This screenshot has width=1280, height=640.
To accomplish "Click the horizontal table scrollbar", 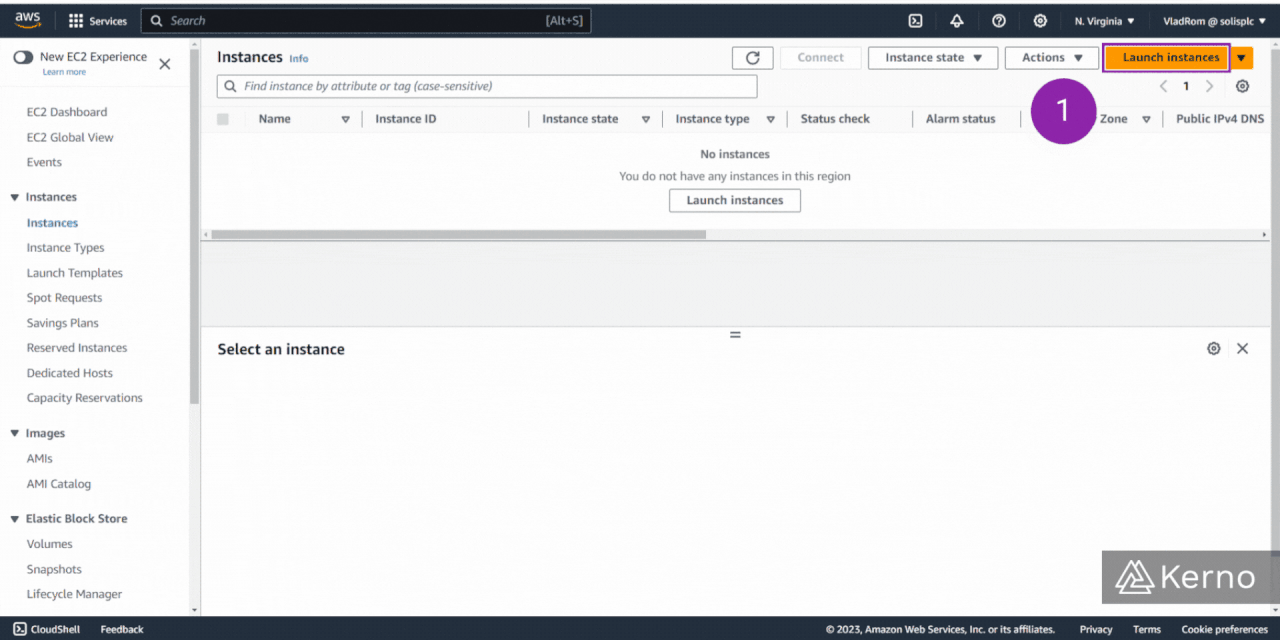I will click(x=459, y=235).
